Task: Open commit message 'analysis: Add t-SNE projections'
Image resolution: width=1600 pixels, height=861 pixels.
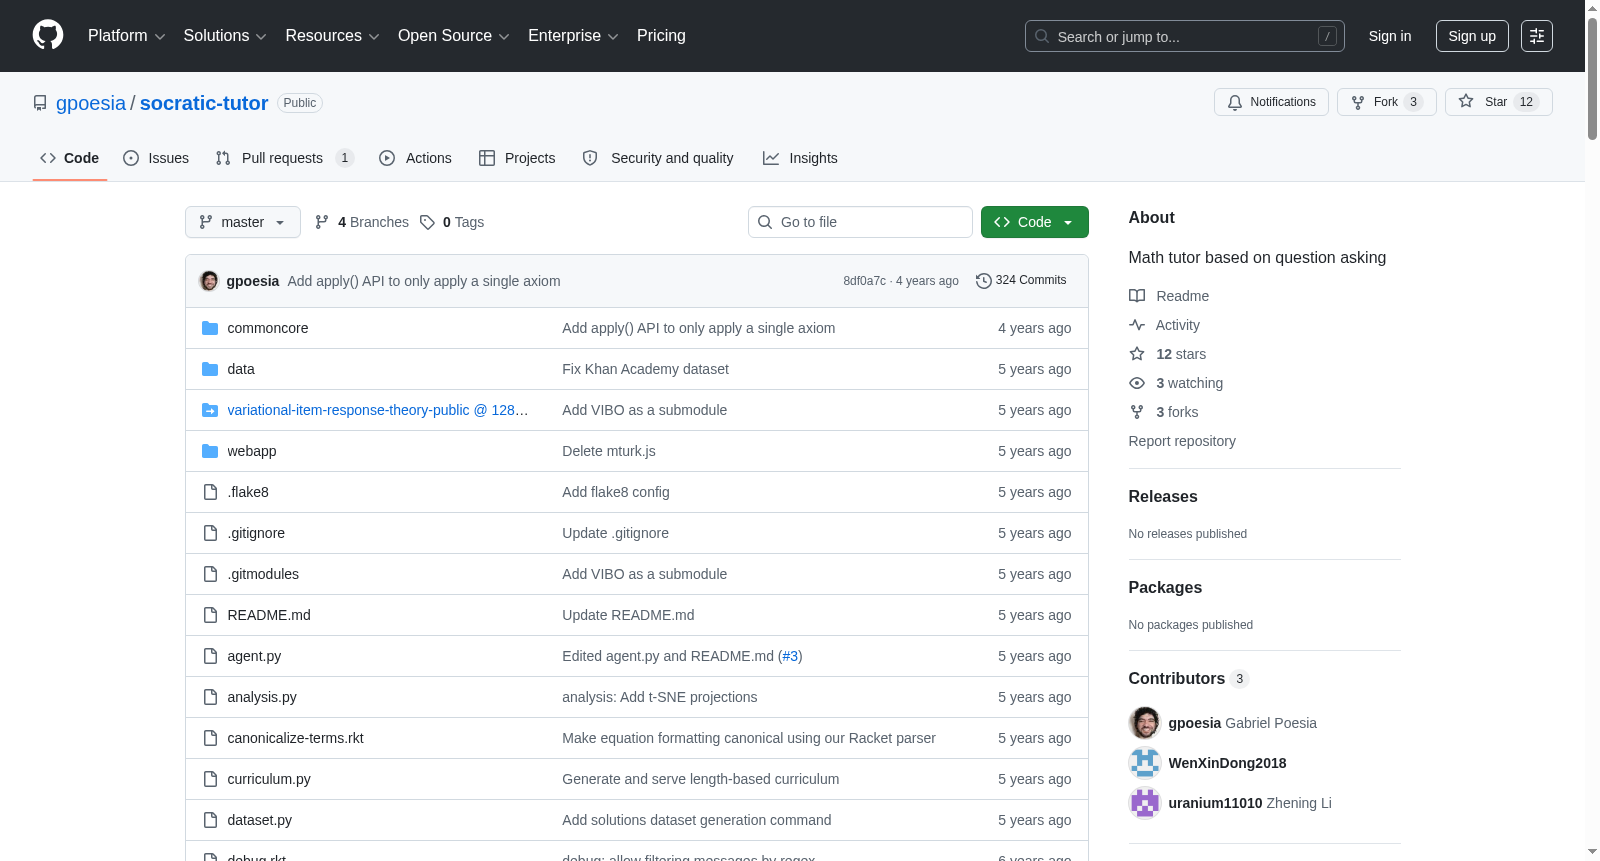Action: tap(660, 697)
